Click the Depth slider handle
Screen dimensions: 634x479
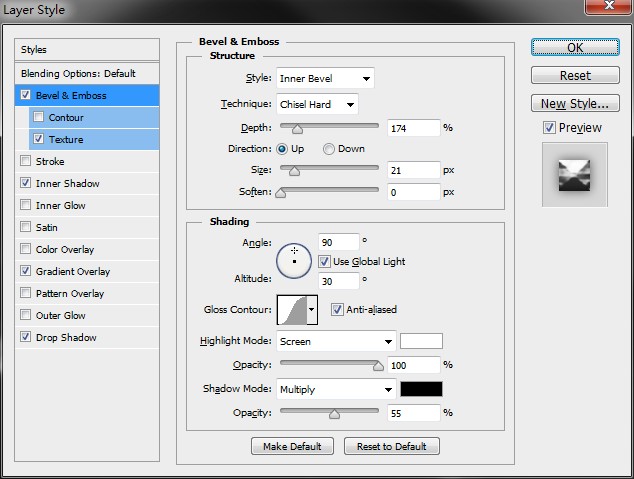tap(297, 129)
